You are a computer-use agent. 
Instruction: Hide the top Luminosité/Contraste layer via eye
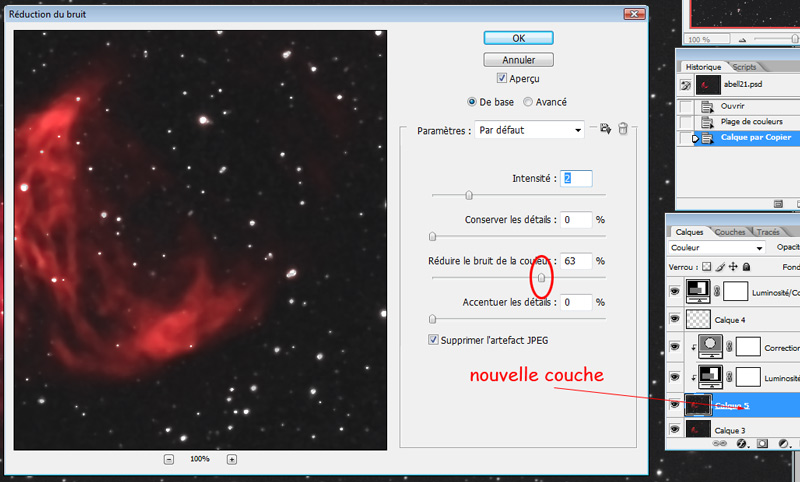pyautogui.click(x=675, y=291)
